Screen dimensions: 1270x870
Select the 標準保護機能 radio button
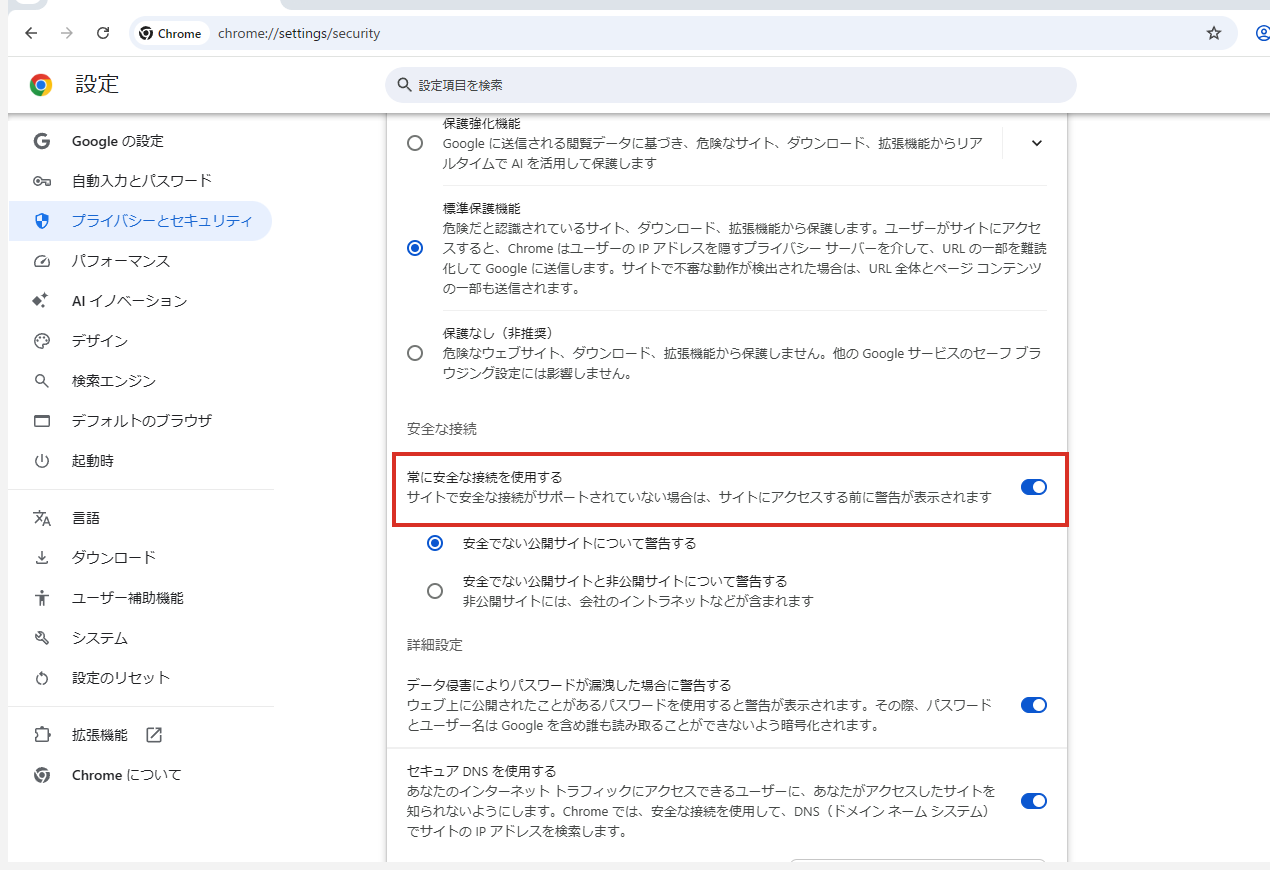click(415, 248)
